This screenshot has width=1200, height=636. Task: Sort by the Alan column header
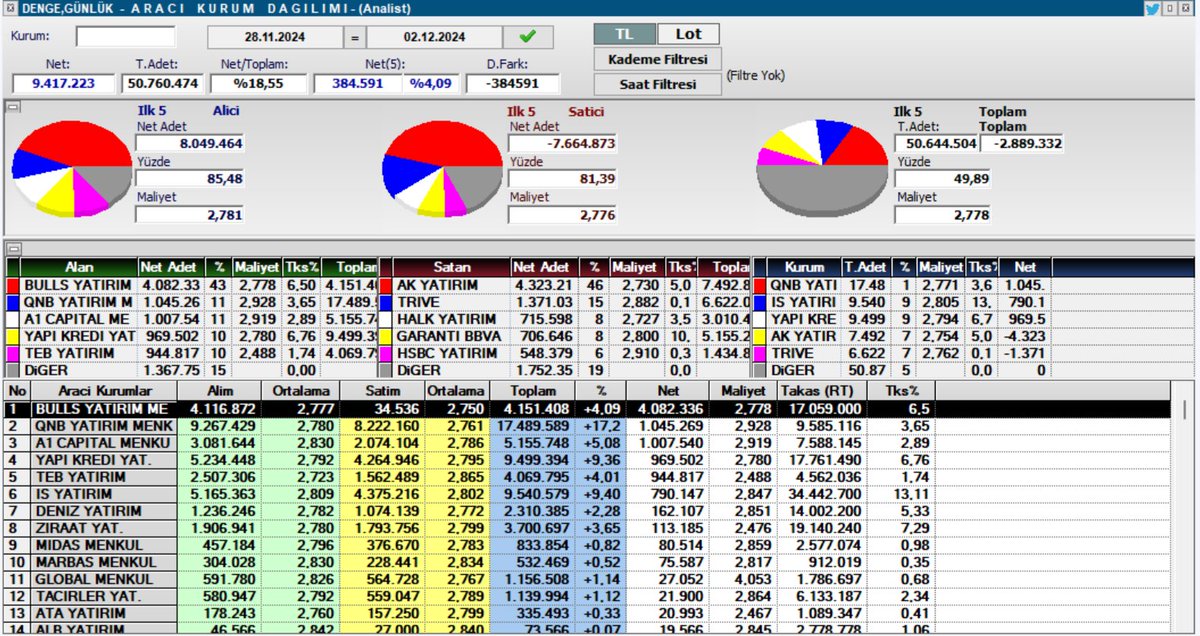(x=79, y=268)
